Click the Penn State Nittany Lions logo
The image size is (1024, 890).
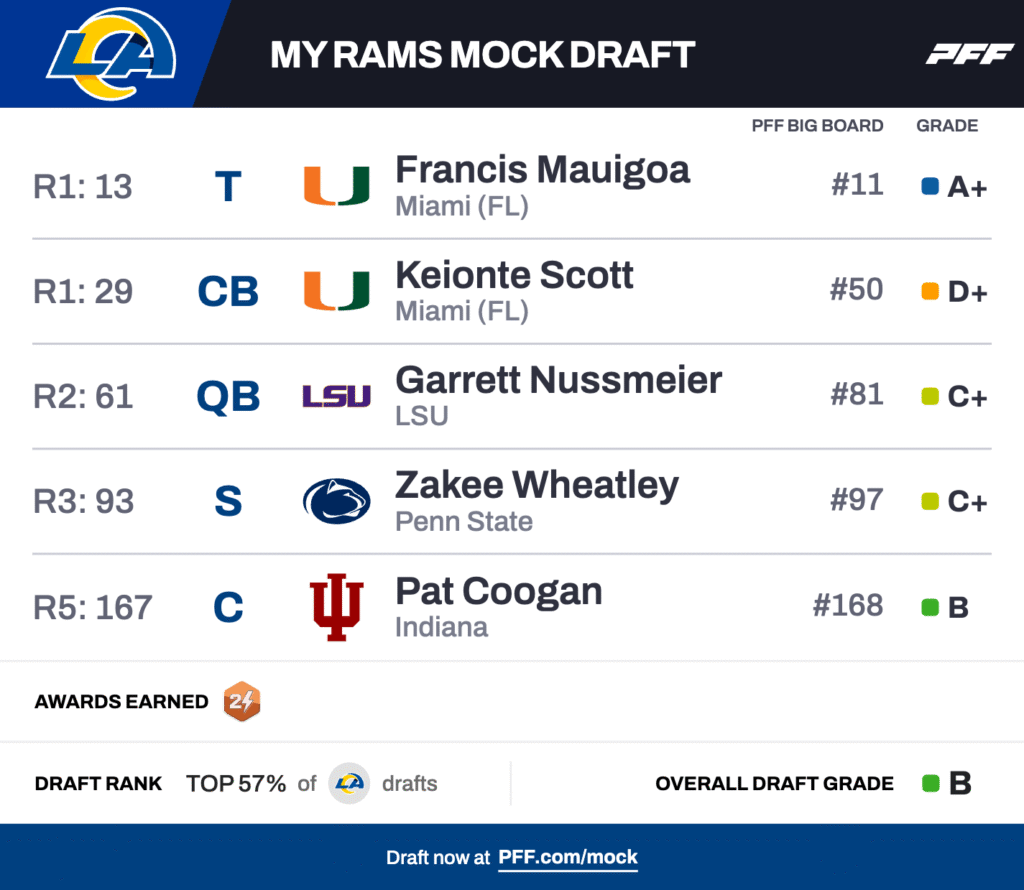click(x=337, y=501)
